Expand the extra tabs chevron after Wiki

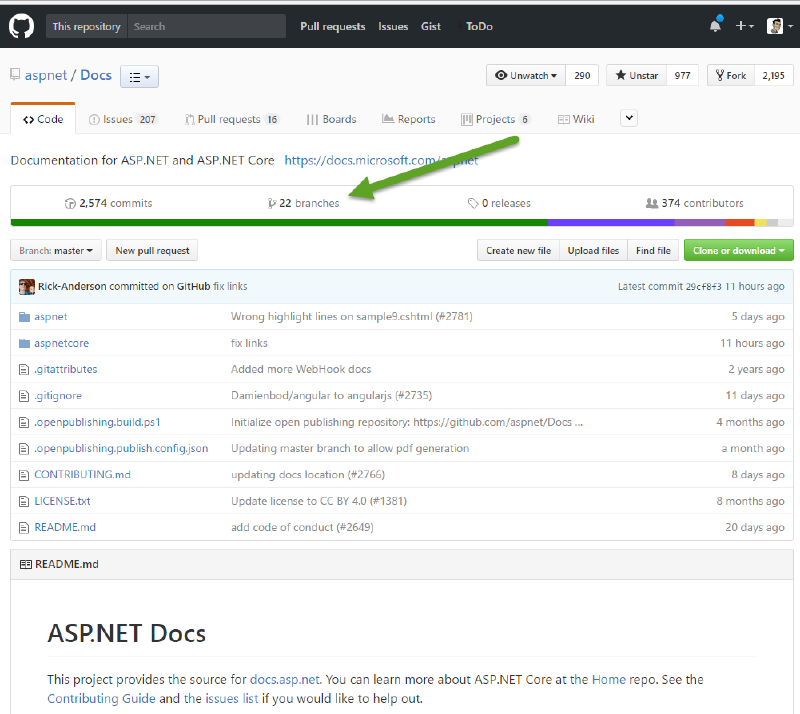coord(629,118)
